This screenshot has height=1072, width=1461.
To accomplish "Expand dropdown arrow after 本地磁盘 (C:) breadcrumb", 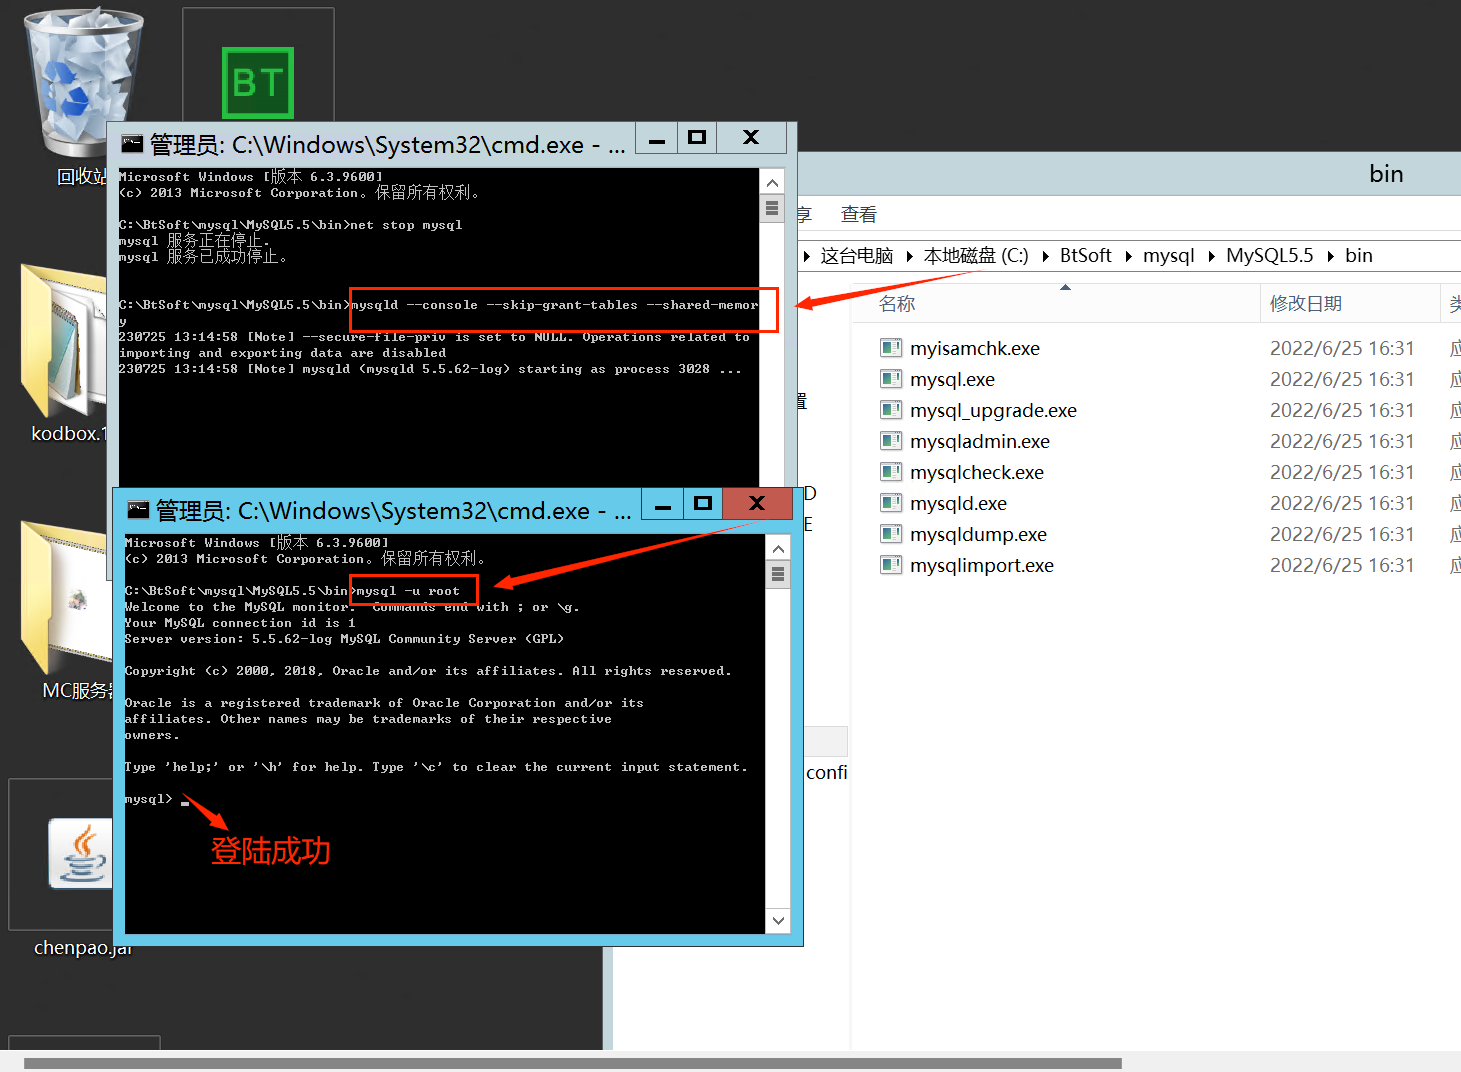I will coord(1045,256).
